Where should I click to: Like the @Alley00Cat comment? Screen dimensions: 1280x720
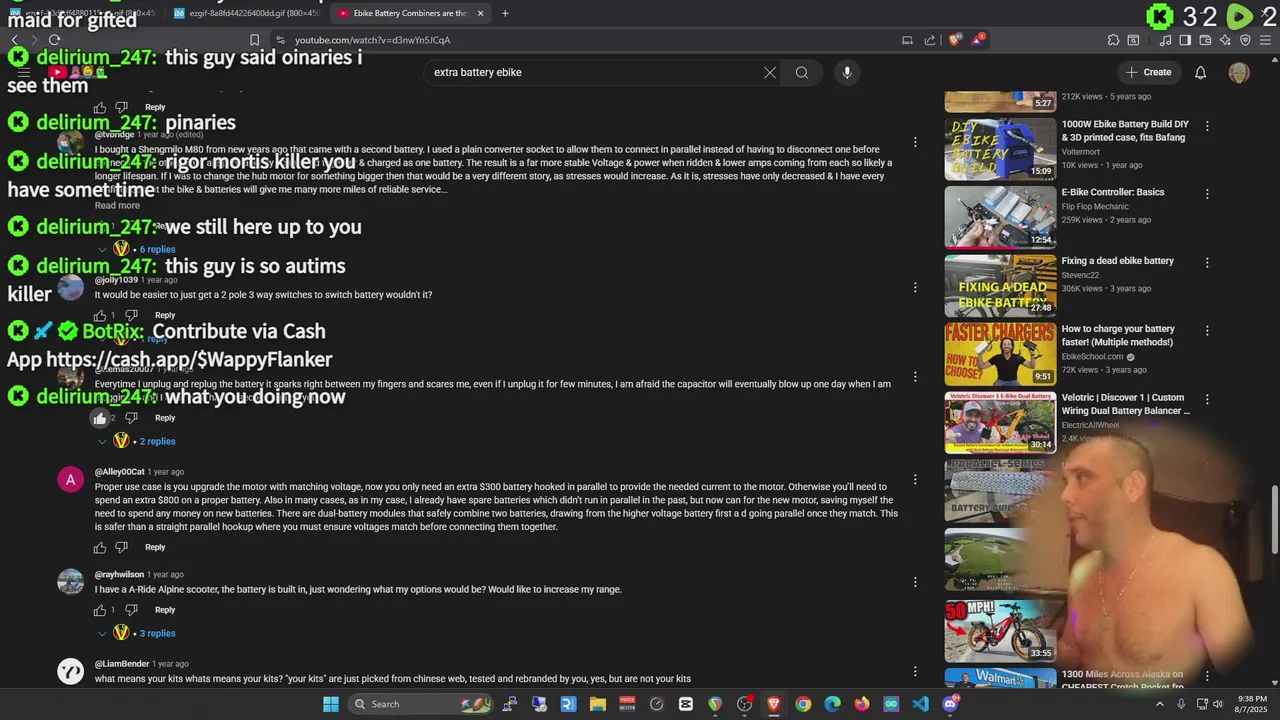pos(100,547)
